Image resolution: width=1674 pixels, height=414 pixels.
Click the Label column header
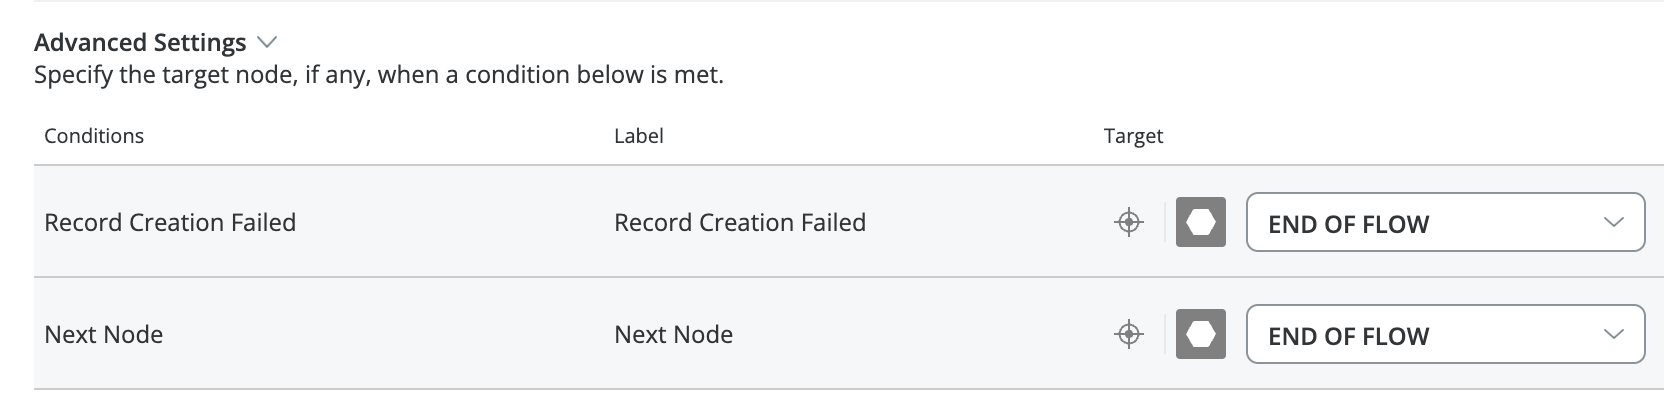click(638, 136)
